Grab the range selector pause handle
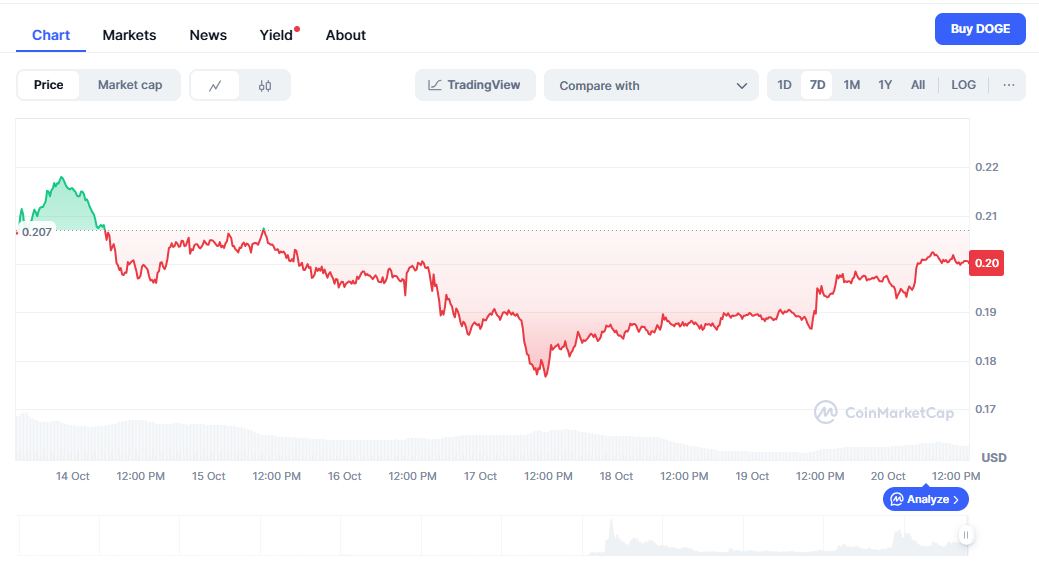Screen dimensions: 1039x562 point(965,535)
